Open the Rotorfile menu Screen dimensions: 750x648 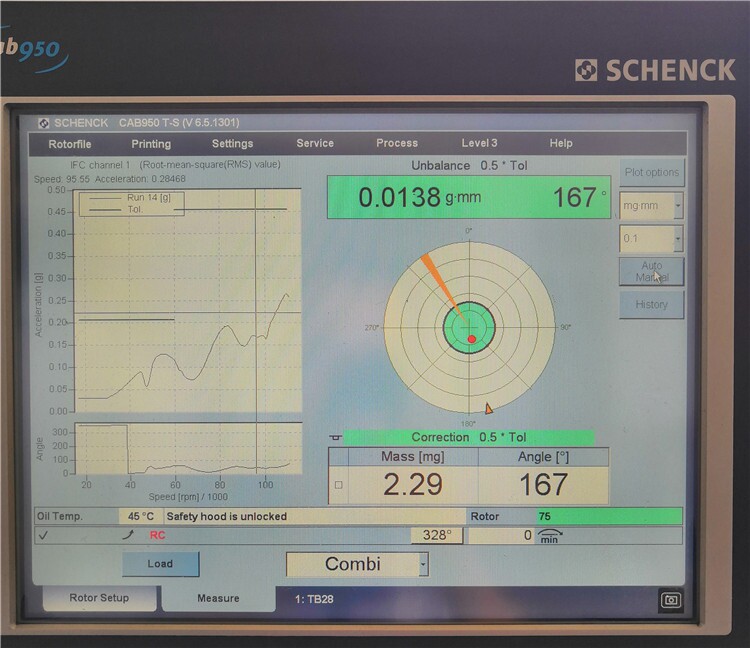(70, 144)
